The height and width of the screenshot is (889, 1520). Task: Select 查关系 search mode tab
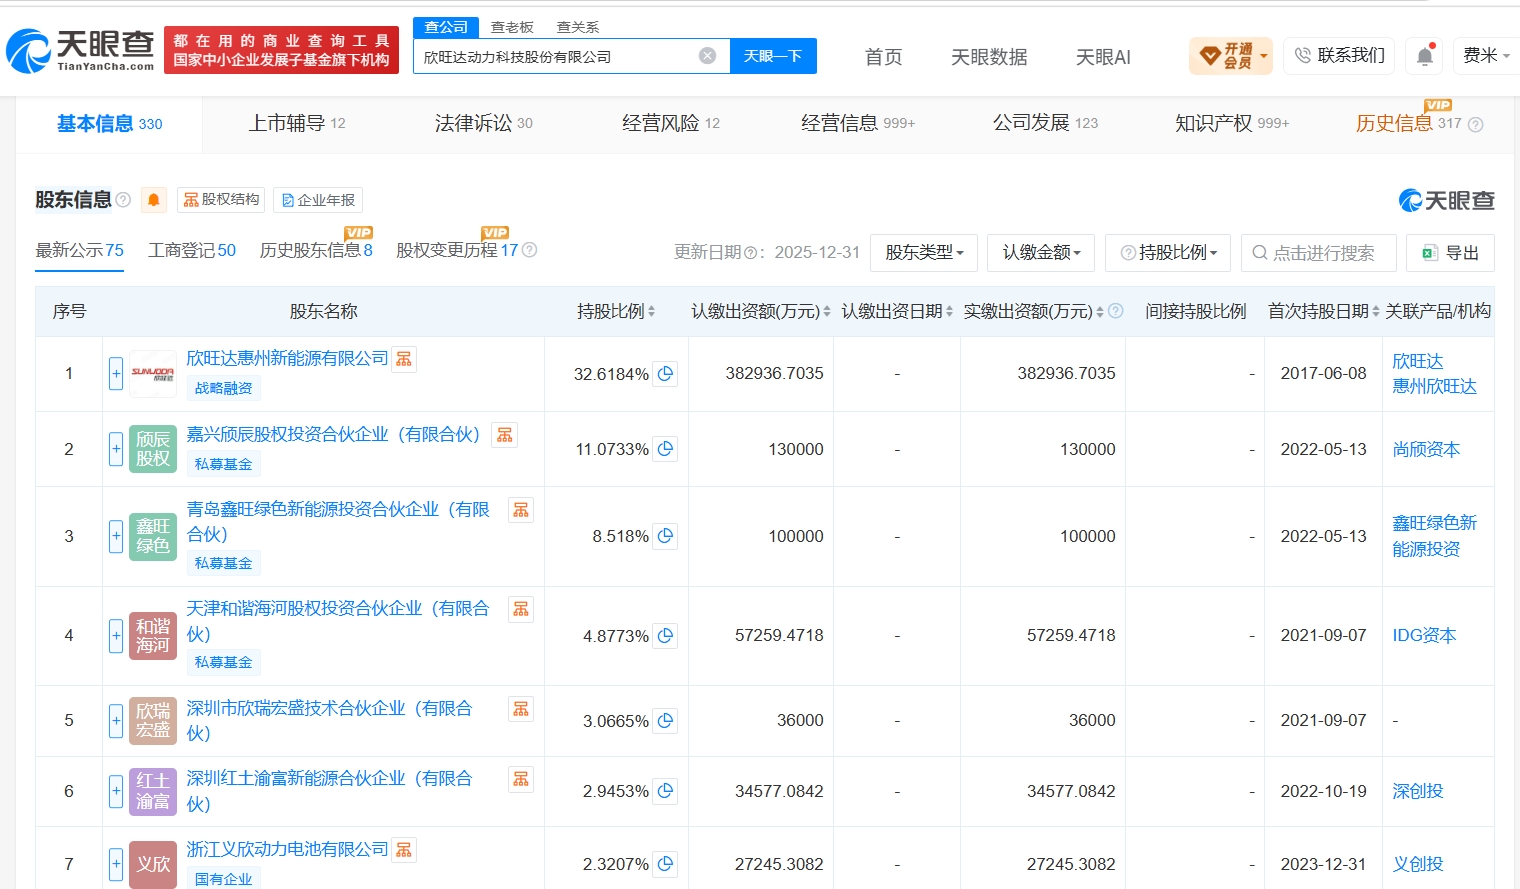(x=578, y=27)
